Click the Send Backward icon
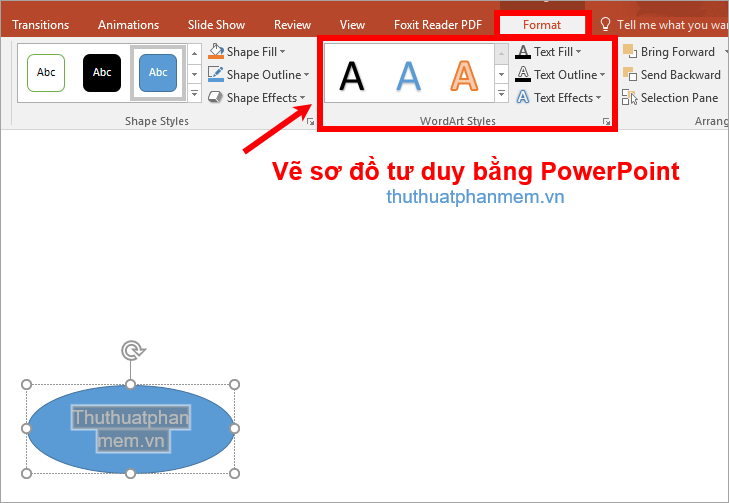Screen dimensions: 729x503 coord(630,74)
